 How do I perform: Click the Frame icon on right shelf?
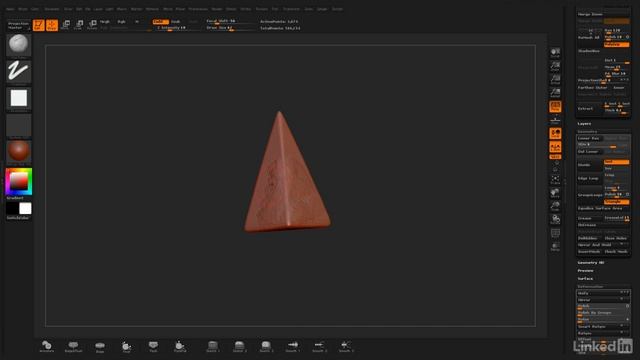tap(555, 180)
